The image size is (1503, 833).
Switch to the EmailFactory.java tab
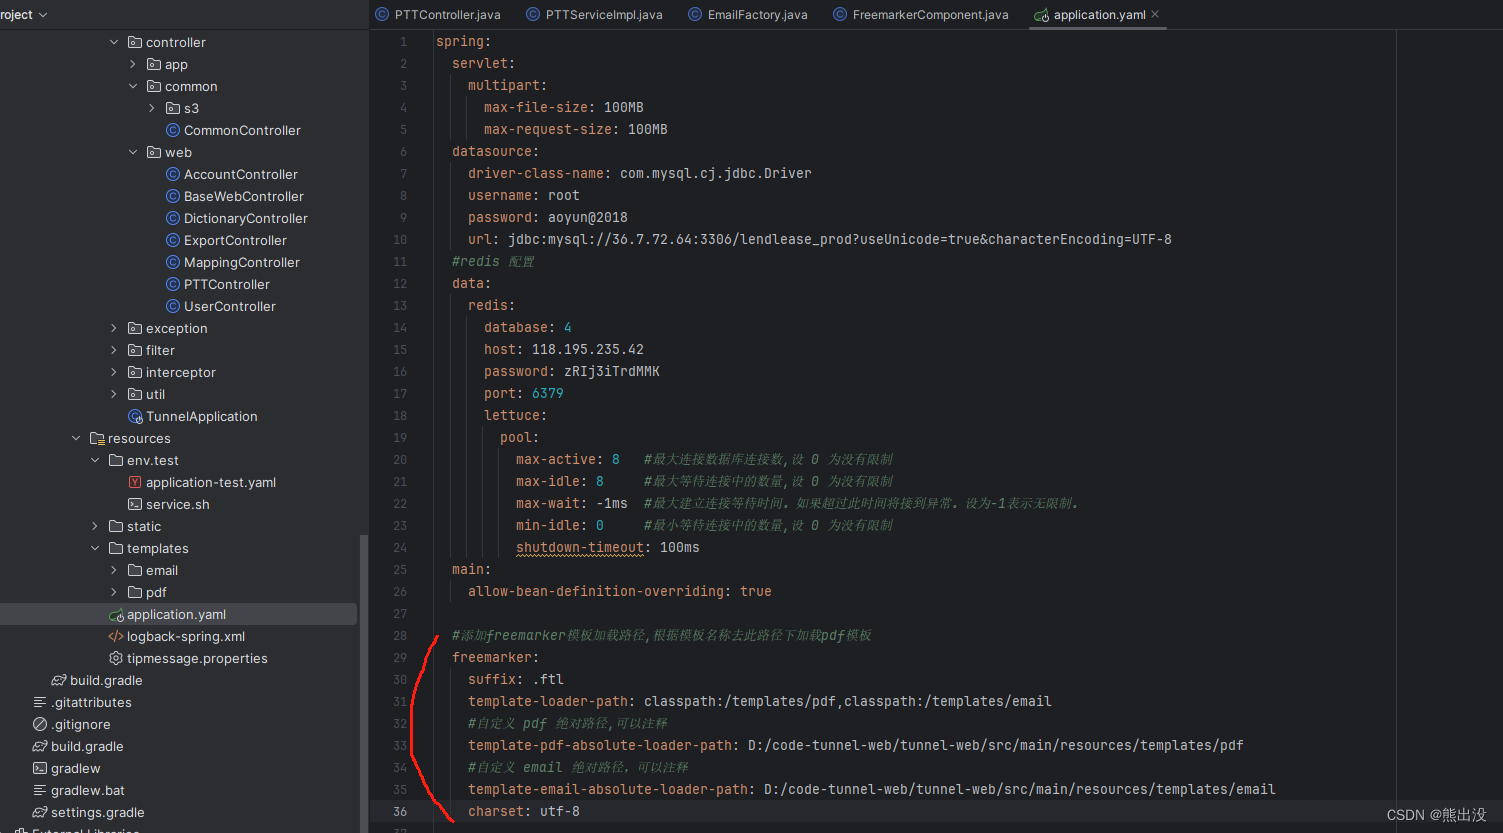[747, 15]
